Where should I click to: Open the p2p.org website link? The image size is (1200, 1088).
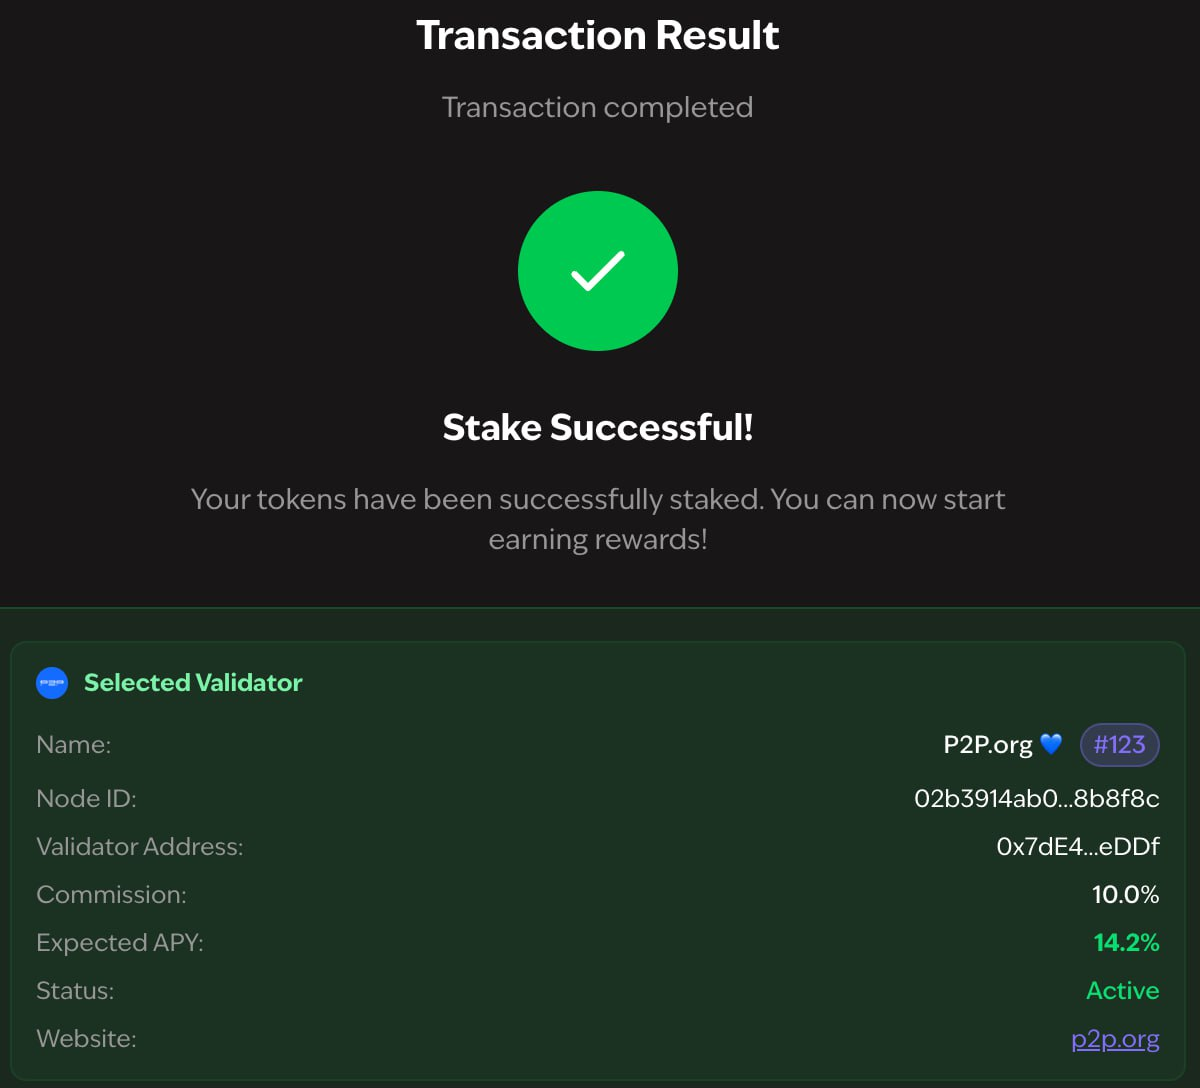point(1115,1039)
